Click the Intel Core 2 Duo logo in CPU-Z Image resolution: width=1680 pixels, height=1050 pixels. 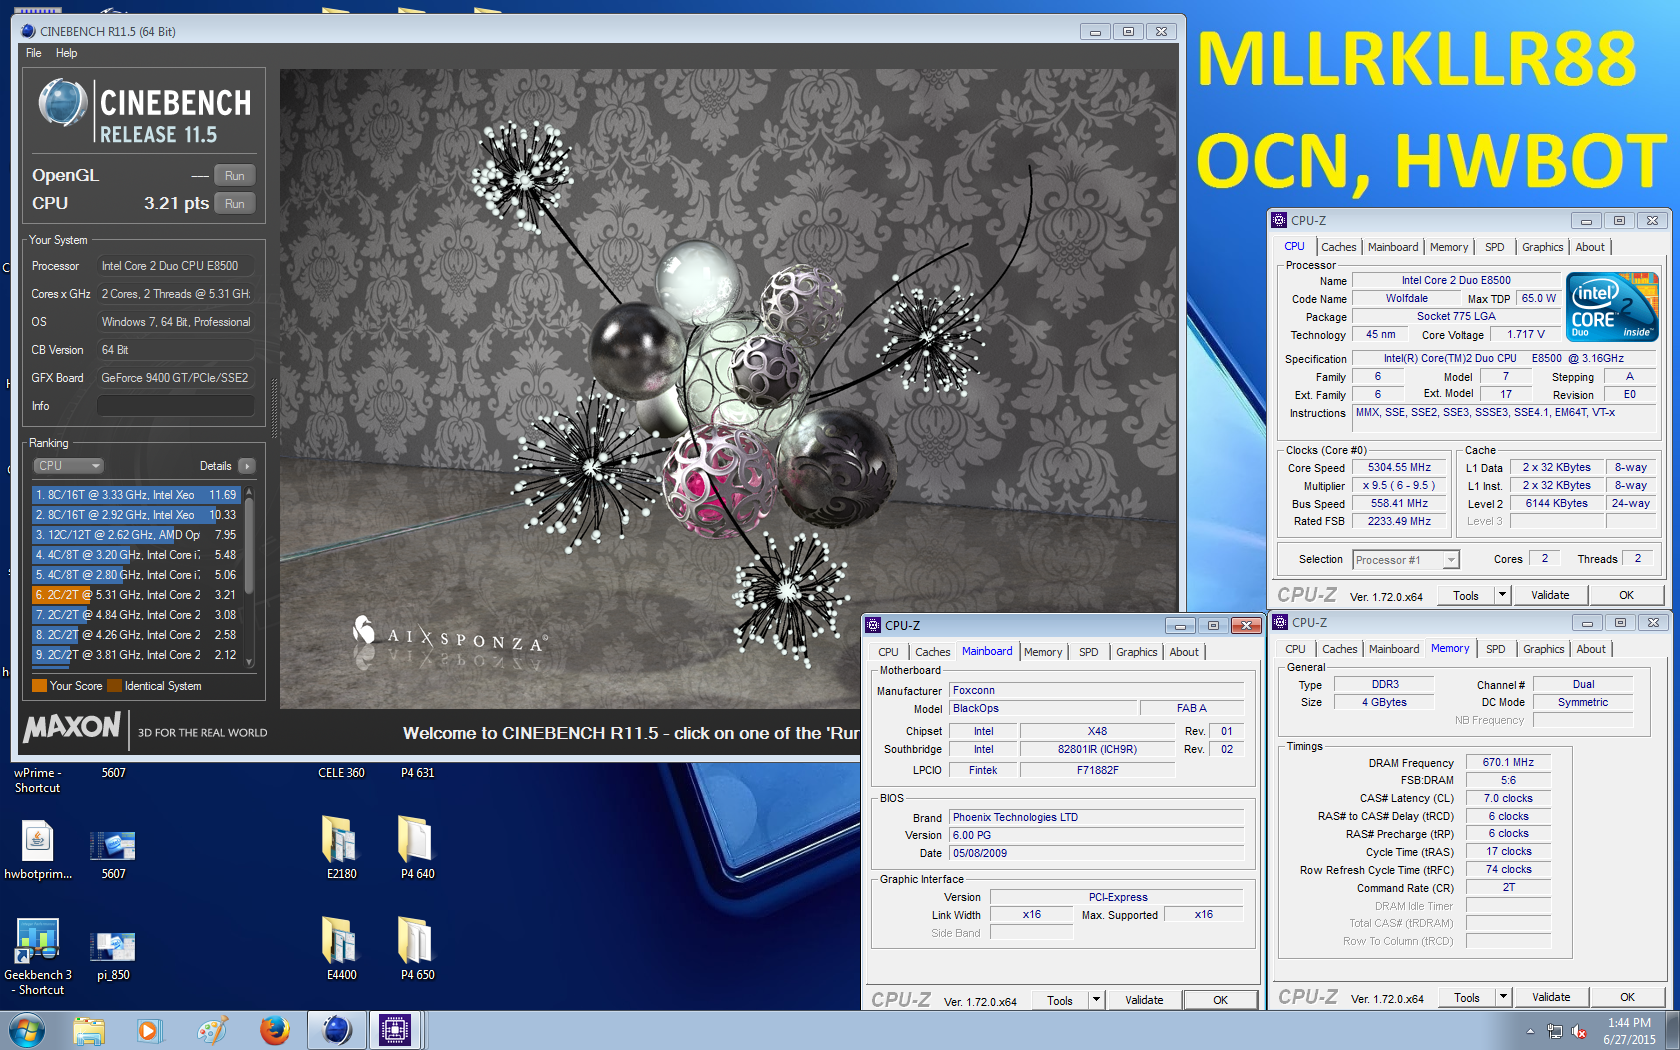[x=1612, y=307]
